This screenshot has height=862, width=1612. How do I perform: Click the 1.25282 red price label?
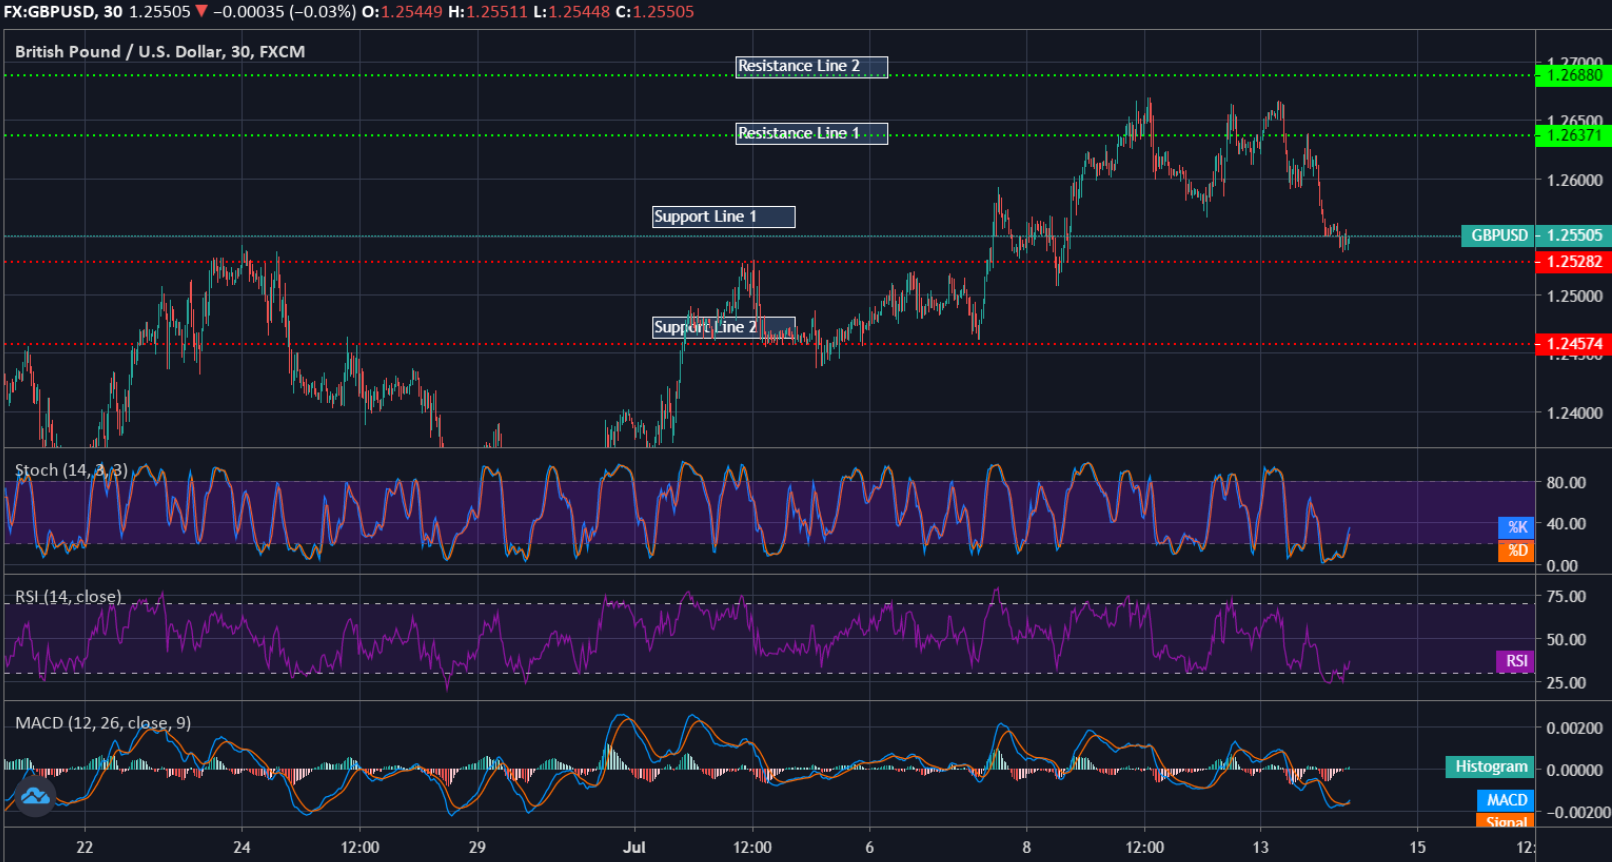point(1574,262)
